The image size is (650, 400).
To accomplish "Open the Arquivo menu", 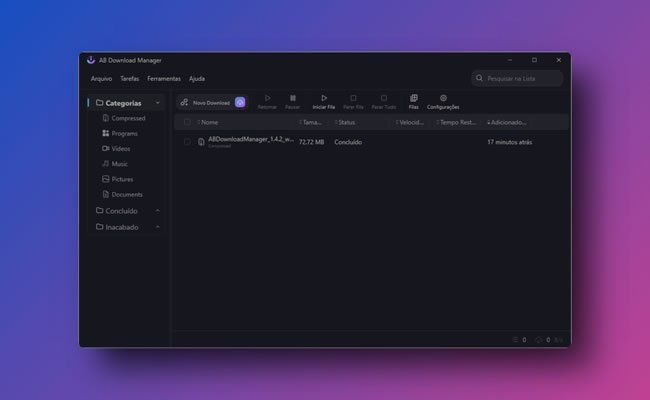I will [102, 79].
